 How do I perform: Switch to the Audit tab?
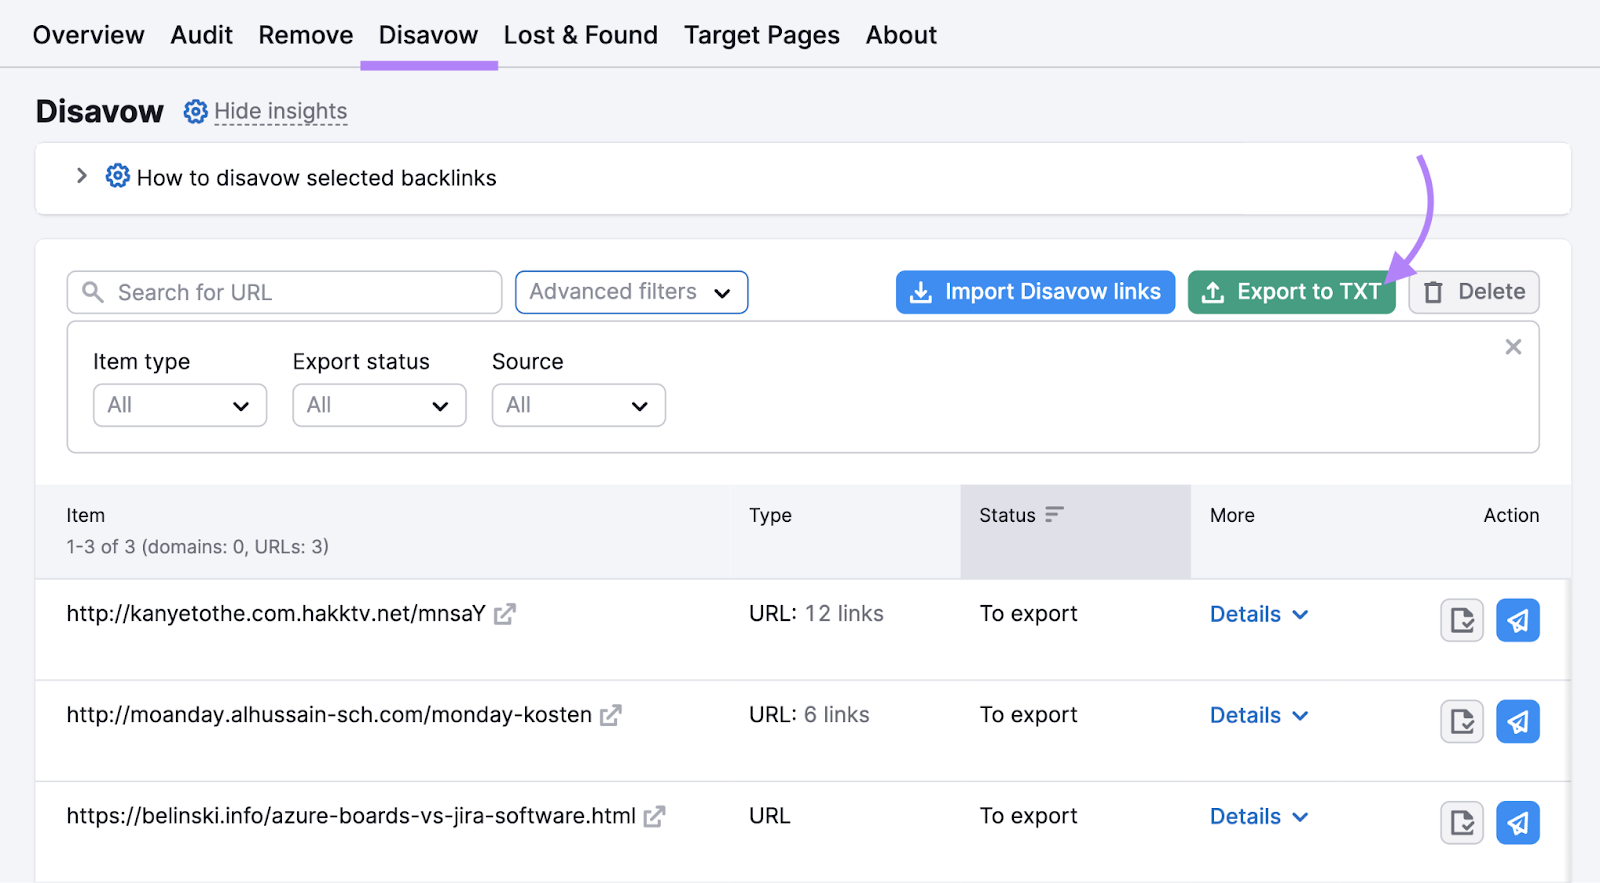point(201,35)
